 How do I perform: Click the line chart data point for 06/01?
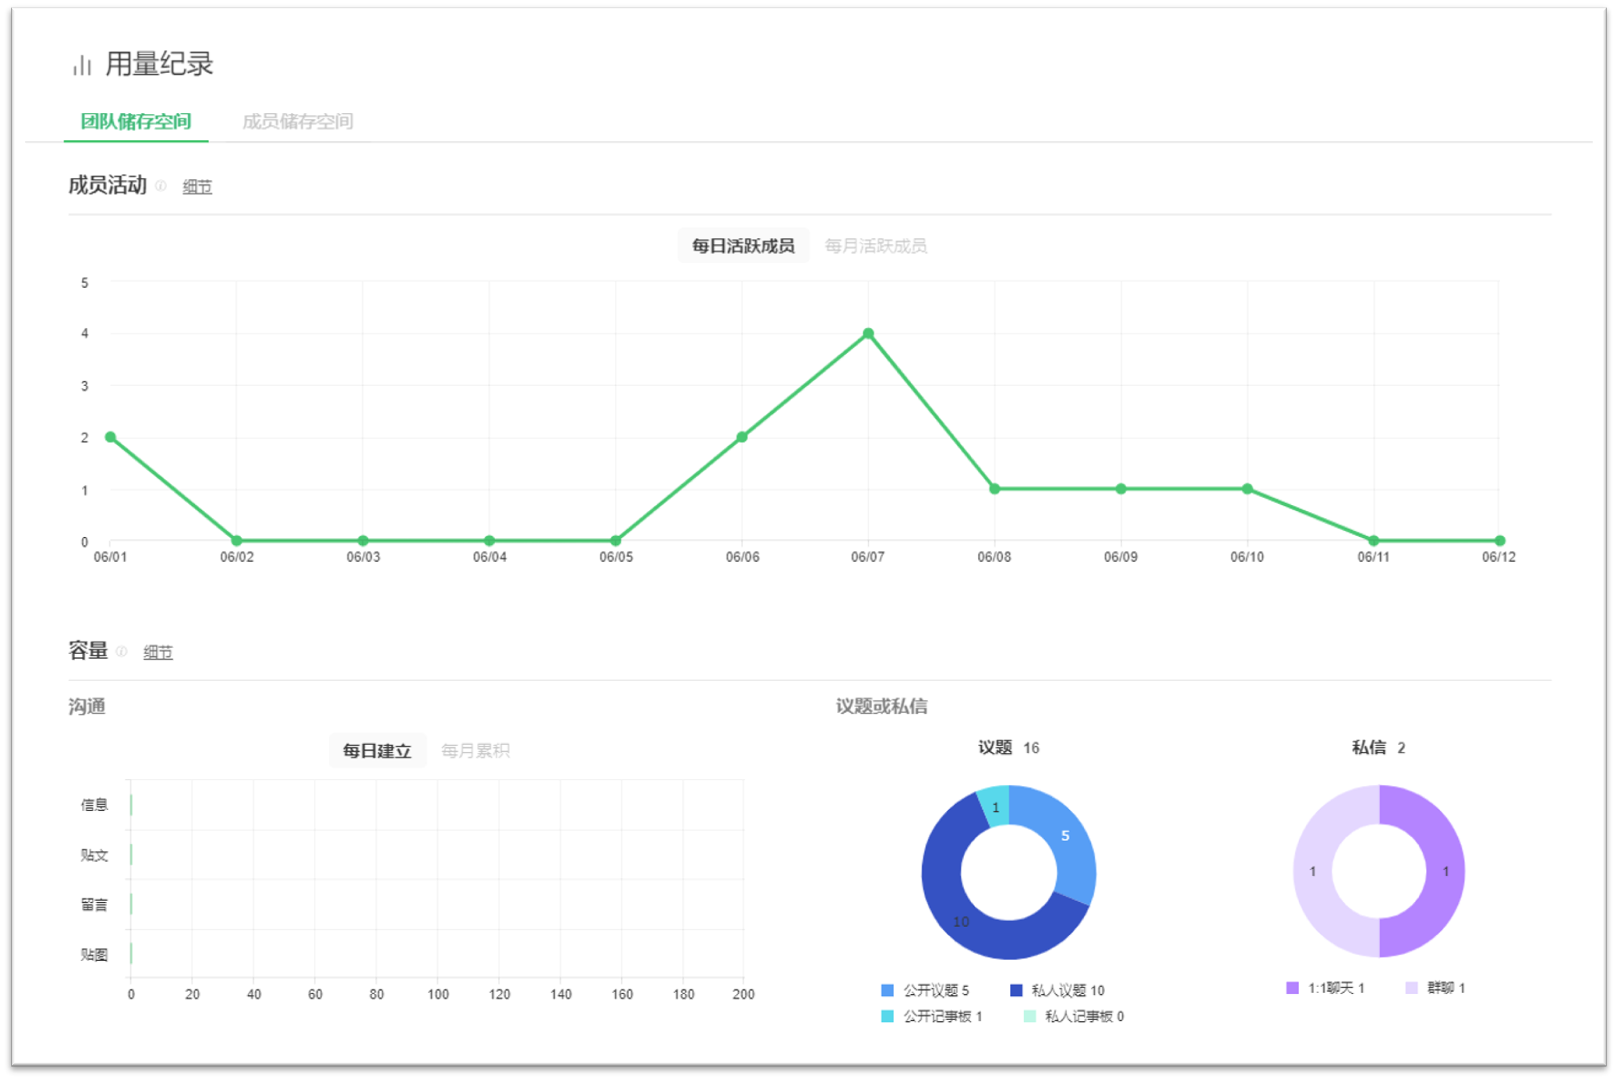[x=110, y=437]
